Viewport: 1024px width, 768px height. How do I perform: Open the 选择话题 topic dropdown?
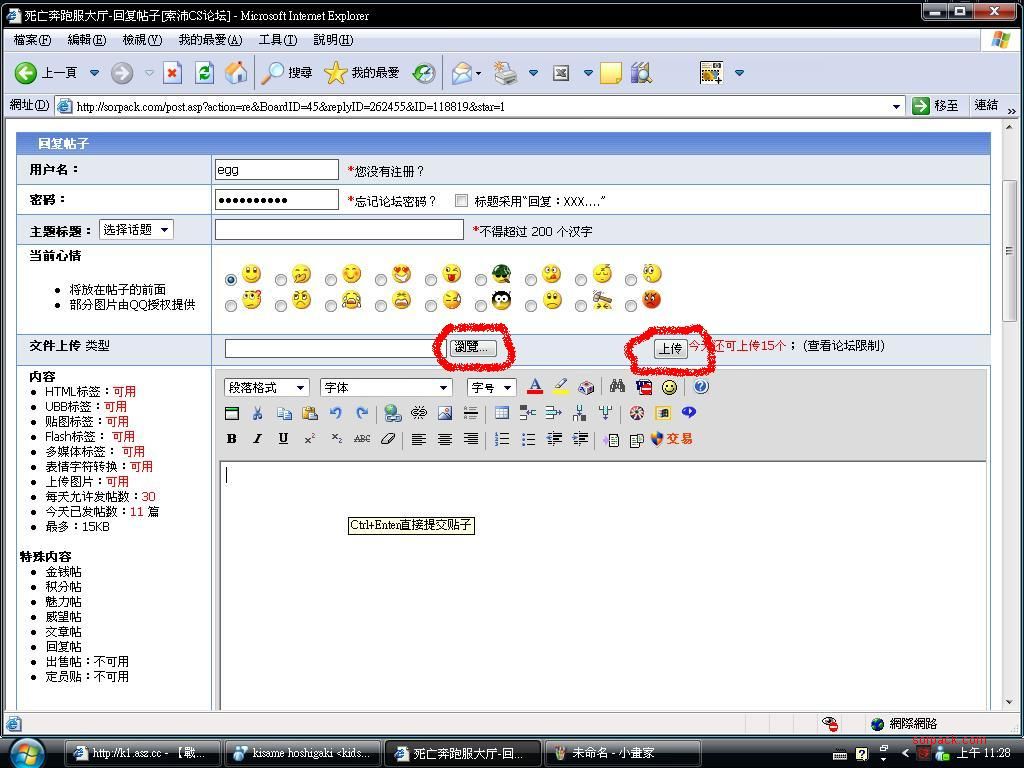click(136, 230)
